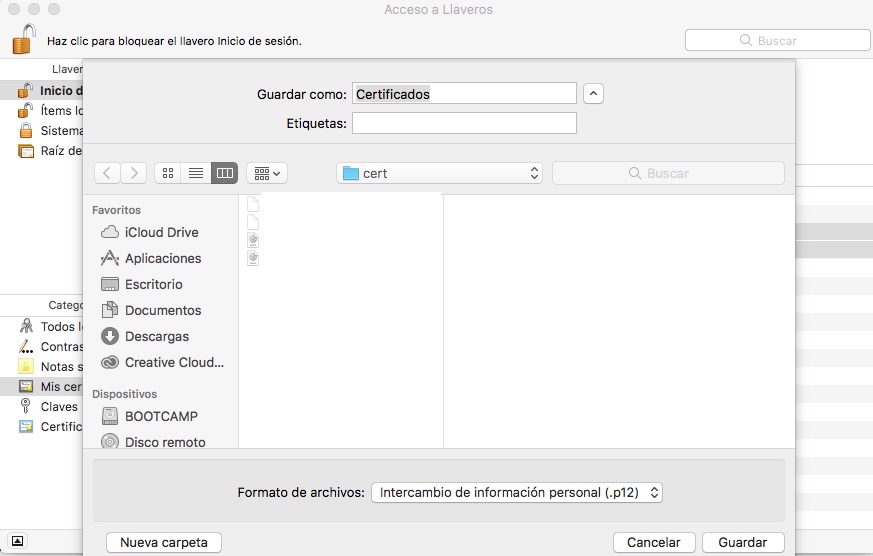Viewport: 873px width, 556px height.
Task: Click the Cancelar button
Action: tap(653, 542)
